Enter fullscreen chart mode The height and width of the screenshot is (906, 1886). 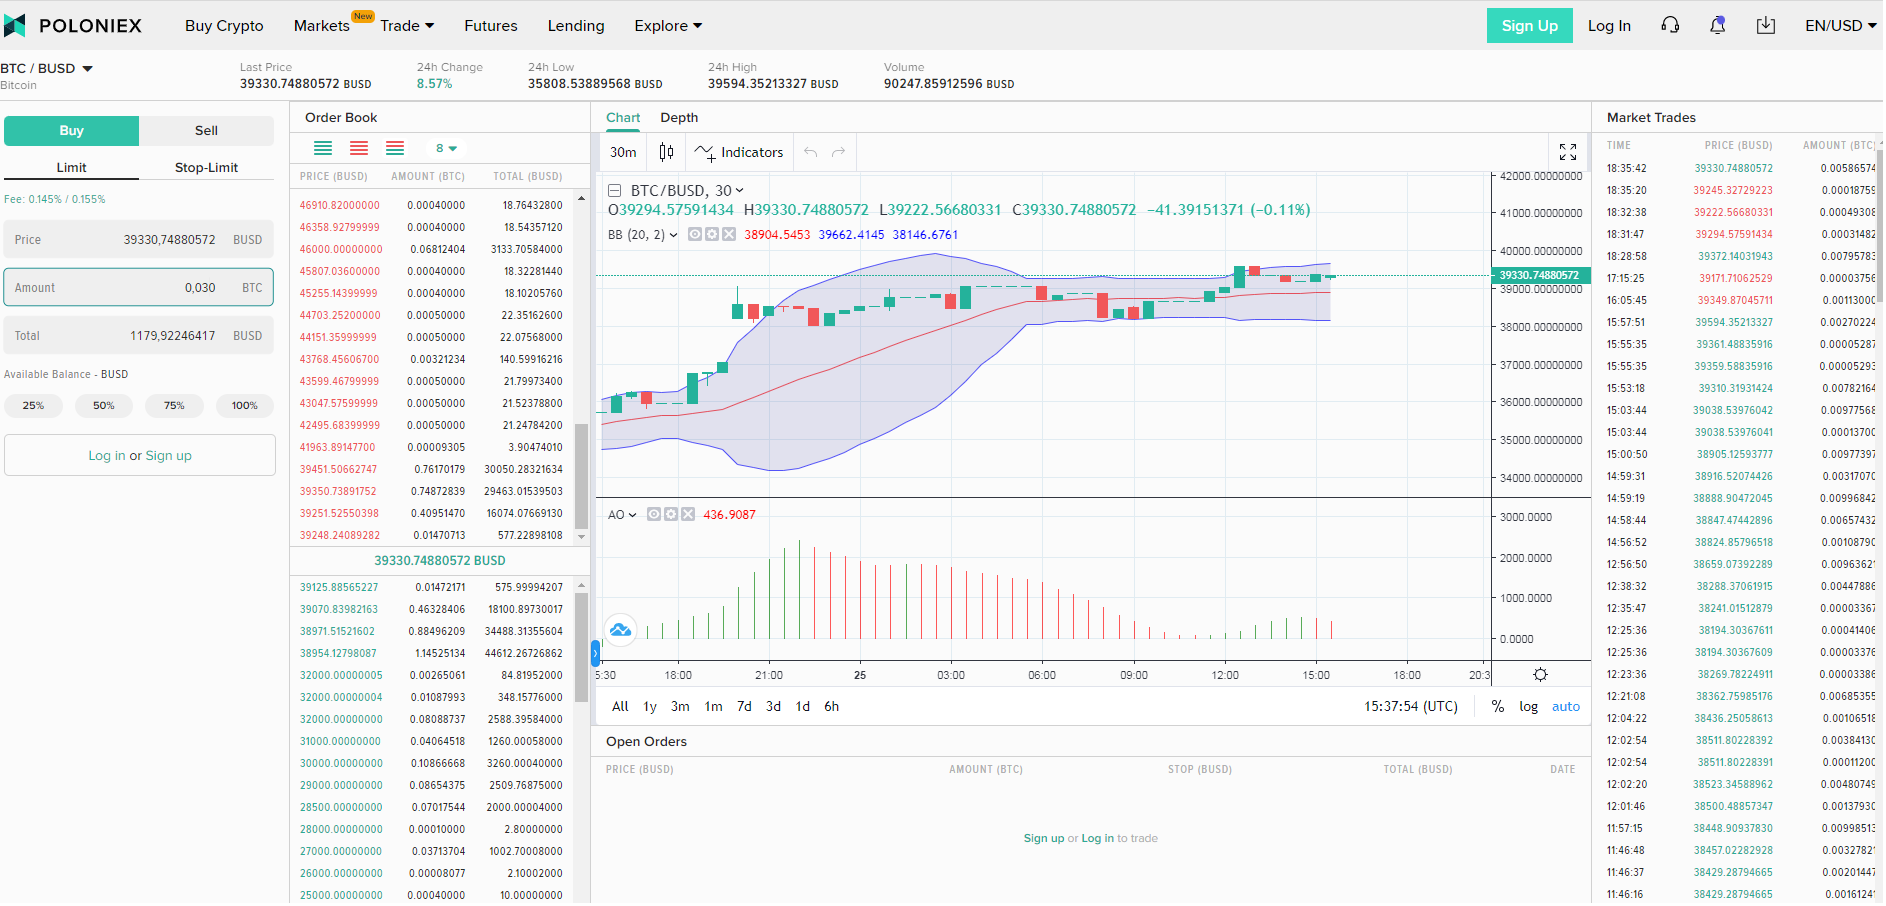1568,152
